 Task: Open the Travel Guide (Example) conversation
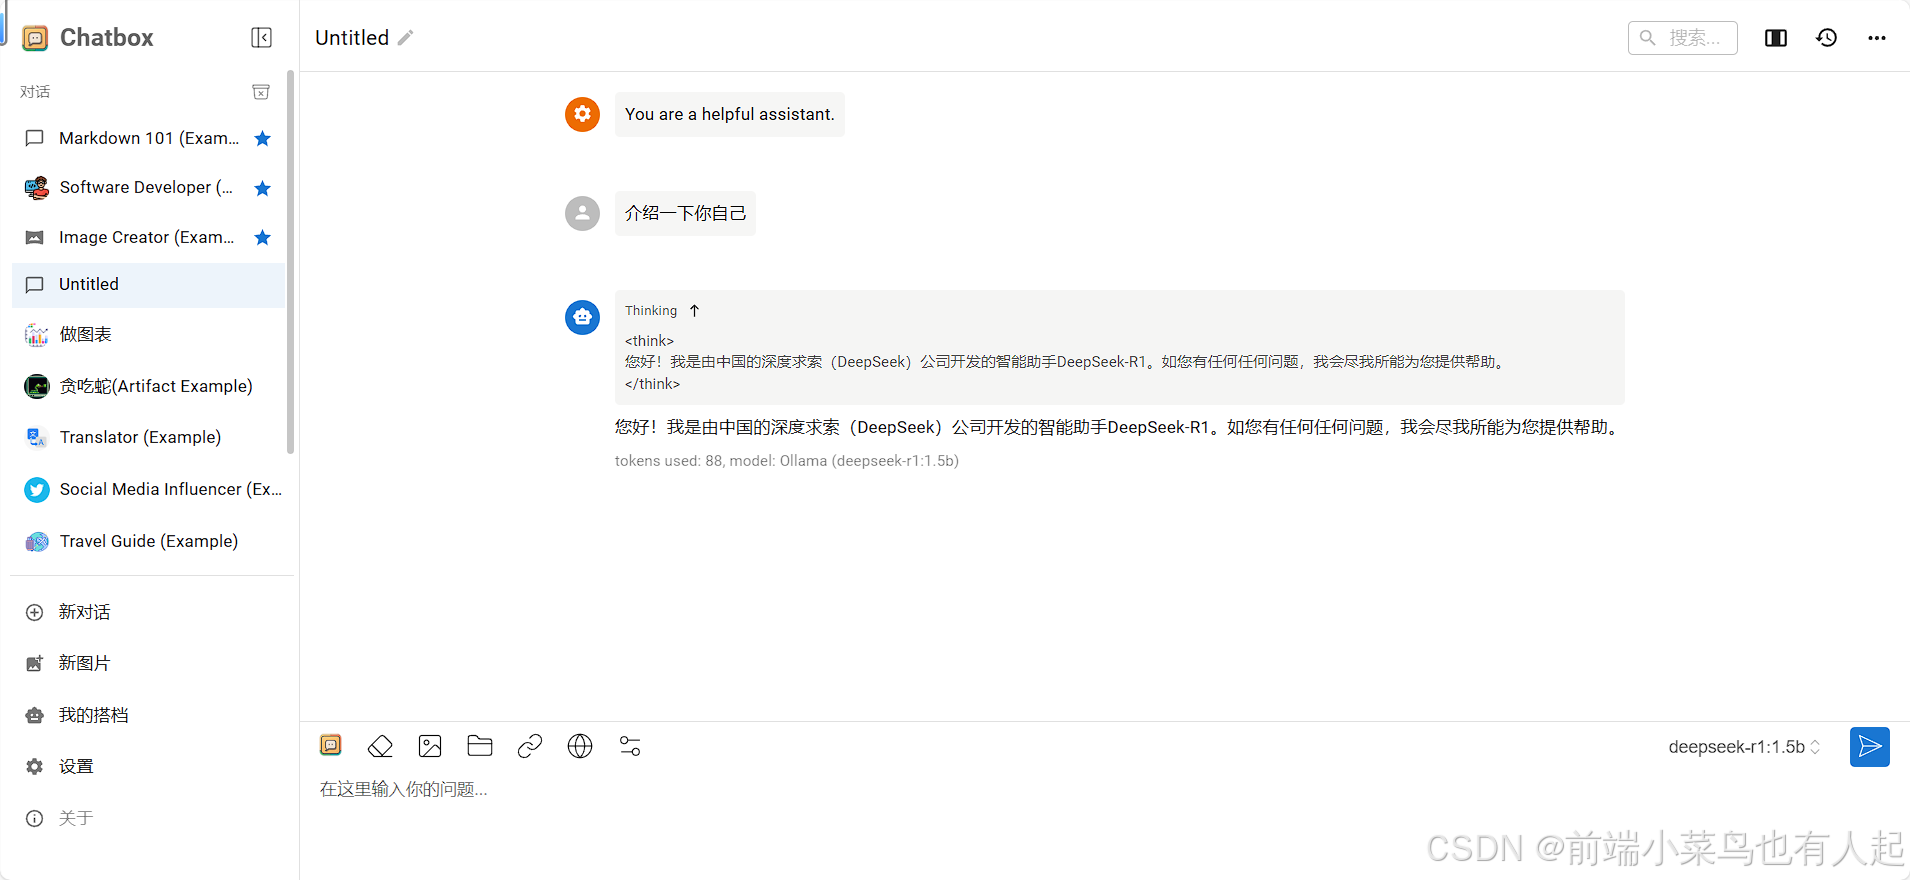click(149, 541)
